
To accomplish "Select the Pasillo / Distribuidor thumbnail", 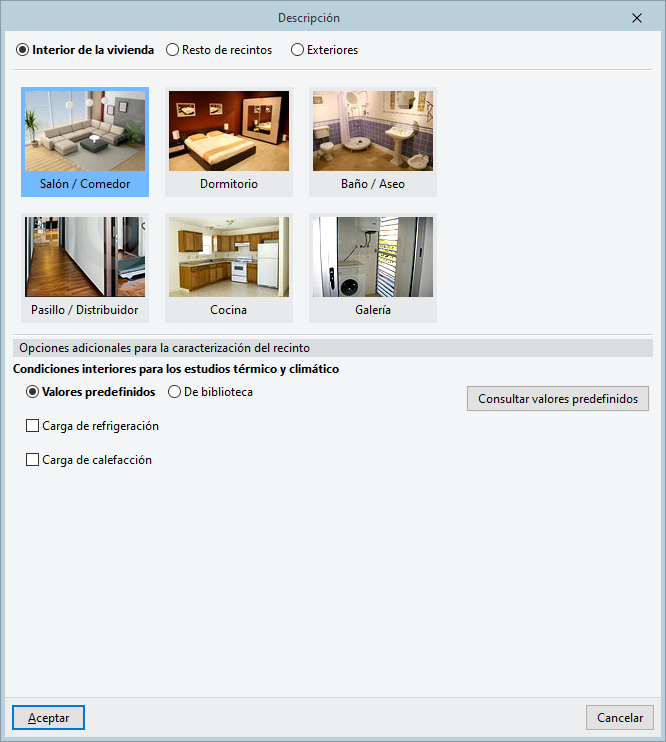I will [x=85, y=267].
